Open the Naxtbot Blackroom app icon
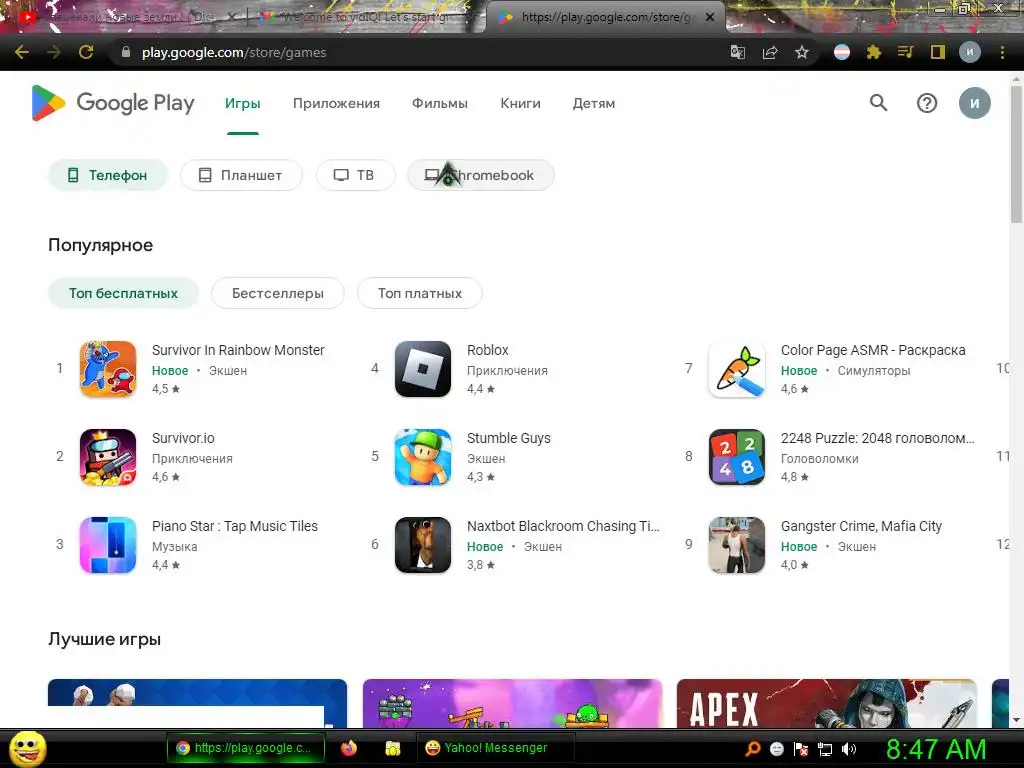The width and height of the screenshot is (1024, 768). tap(423, 545)
